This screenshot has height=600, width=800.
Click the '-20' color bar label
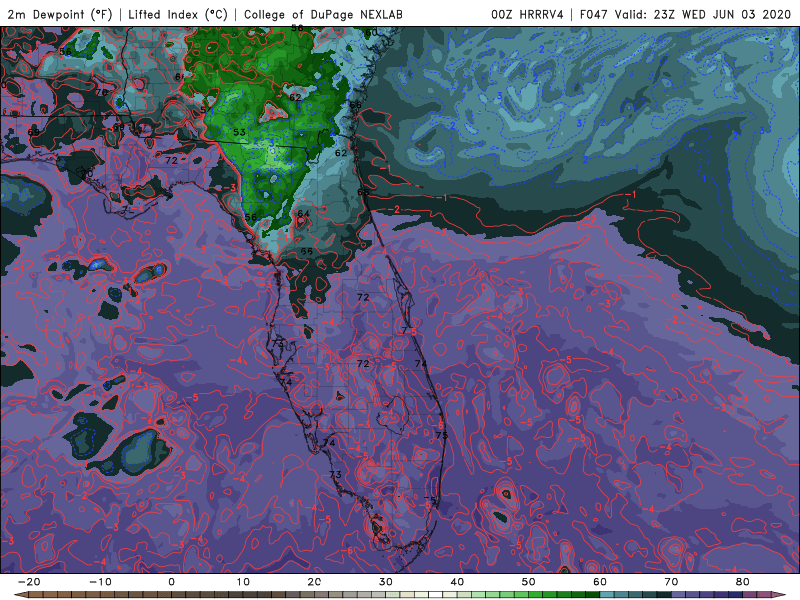[x=29, y=582]
